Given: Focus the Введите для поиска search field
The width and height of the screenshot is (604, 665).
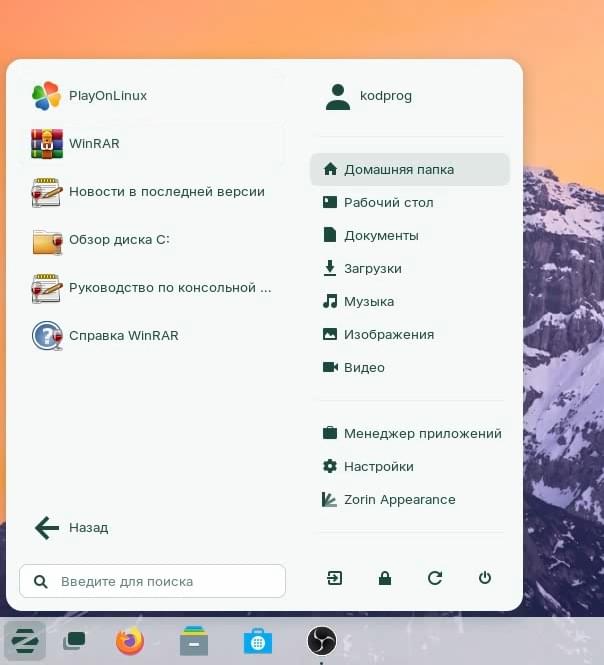Looking at the screenshot, I should coord(153,581).
